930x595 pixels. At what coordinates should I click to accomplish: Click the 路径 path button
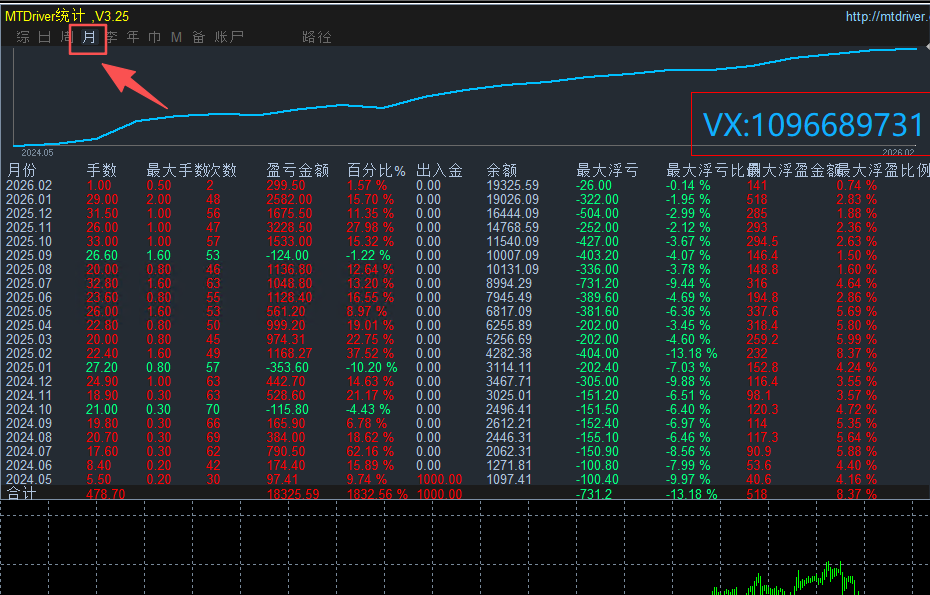tap(316, 38)
